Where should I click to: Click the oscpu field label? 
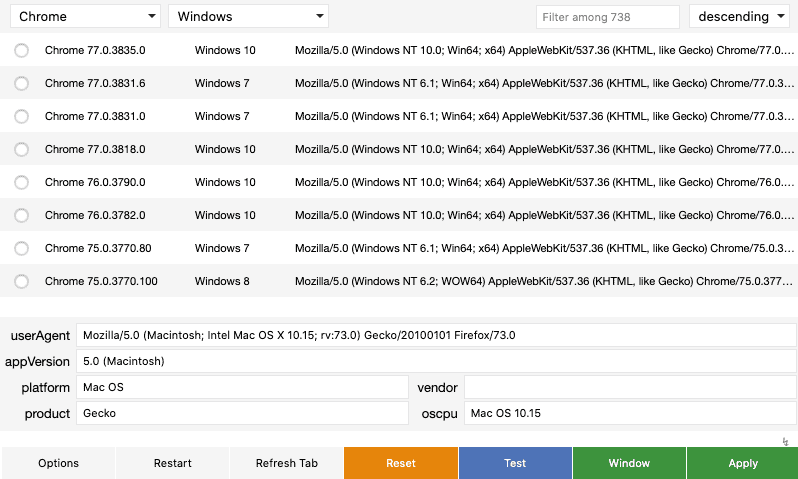(x=440, y=414)
